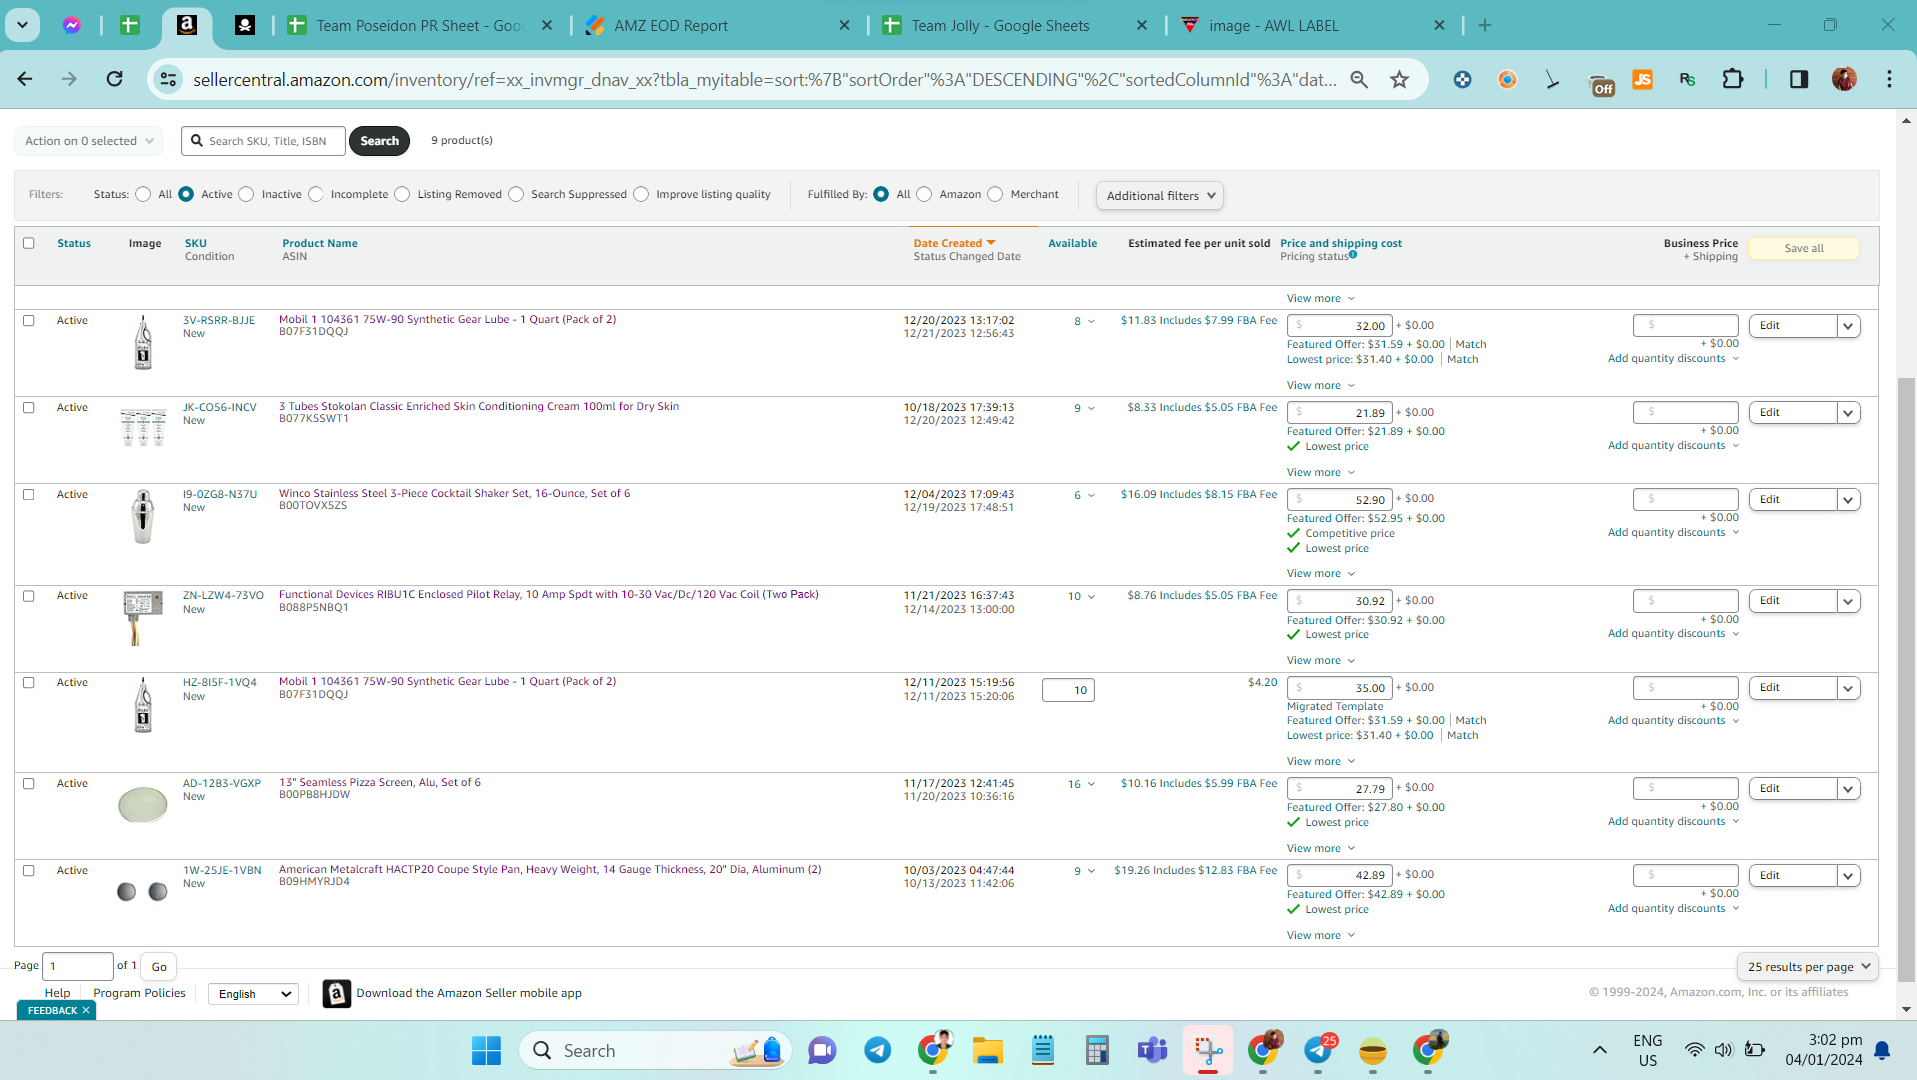Switch to the image - AWL LABEL tab

pos(1311,25)
